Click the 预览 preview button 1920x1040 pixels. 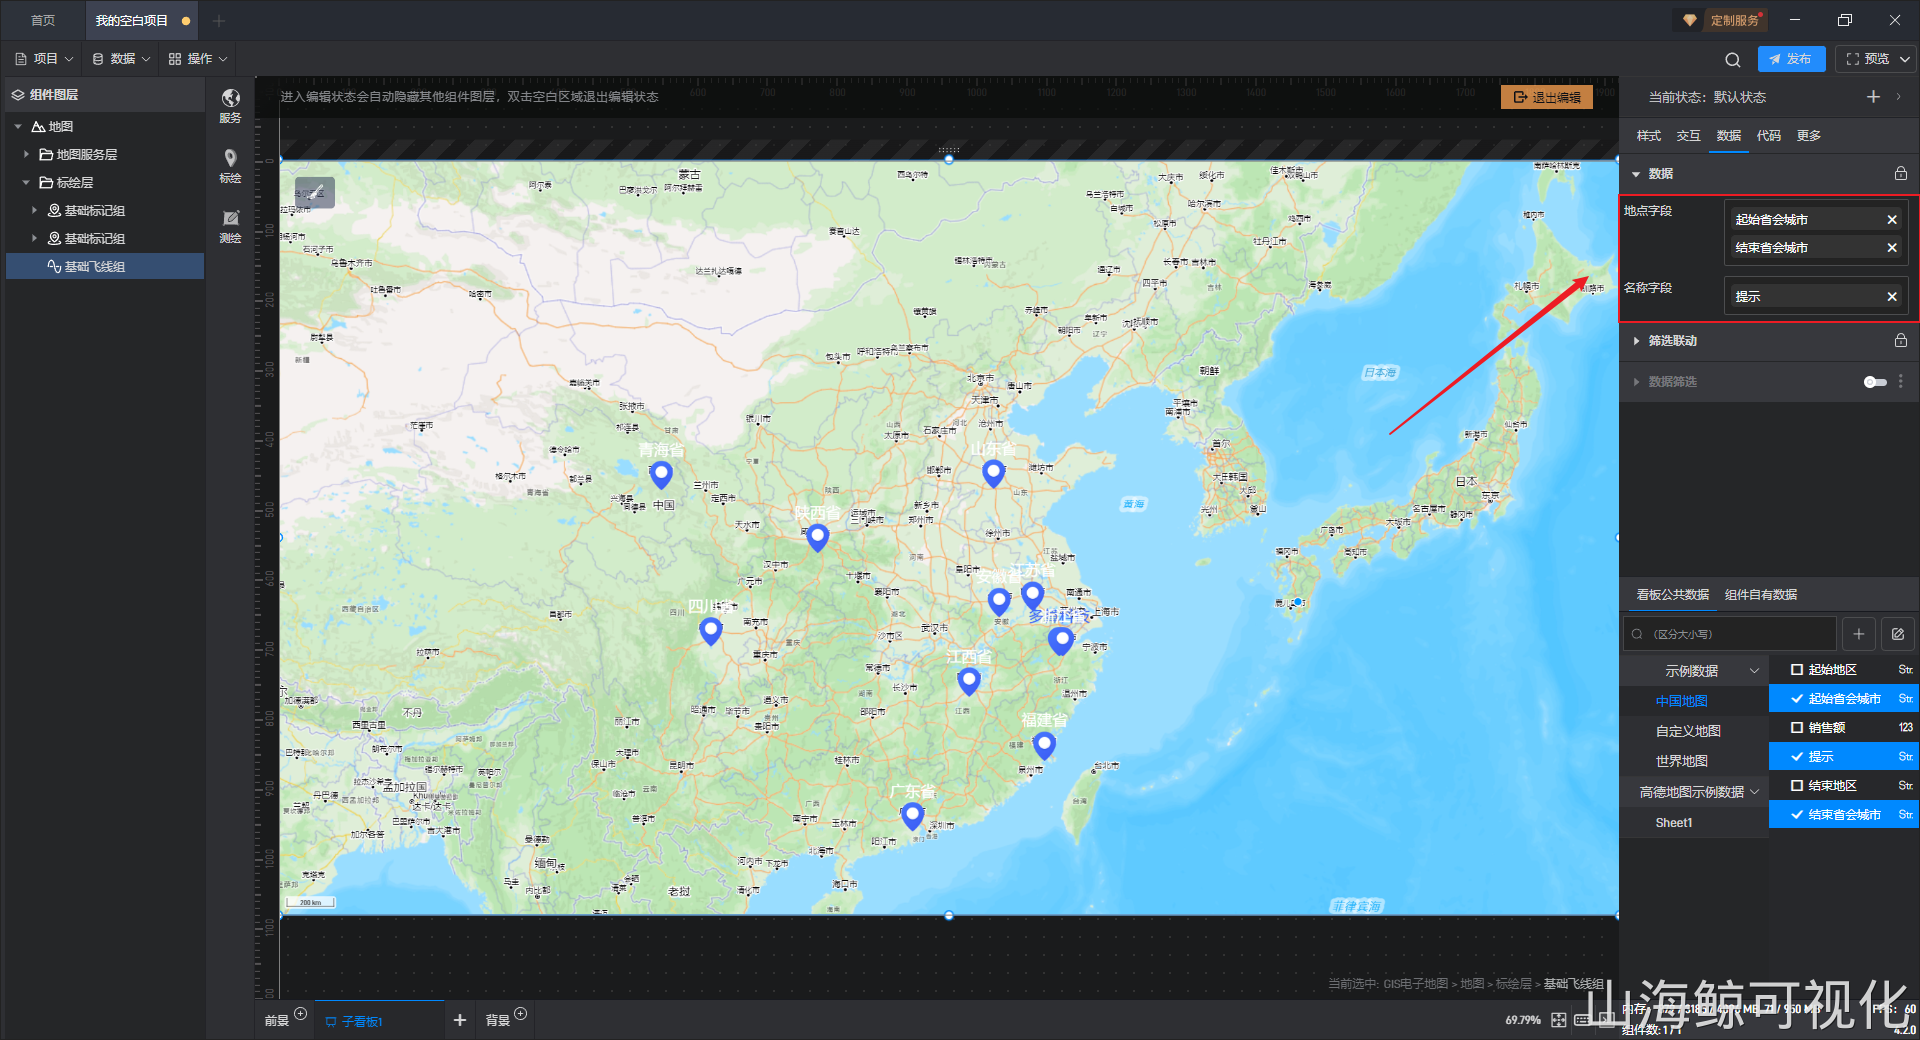(x=1867, y=59)
